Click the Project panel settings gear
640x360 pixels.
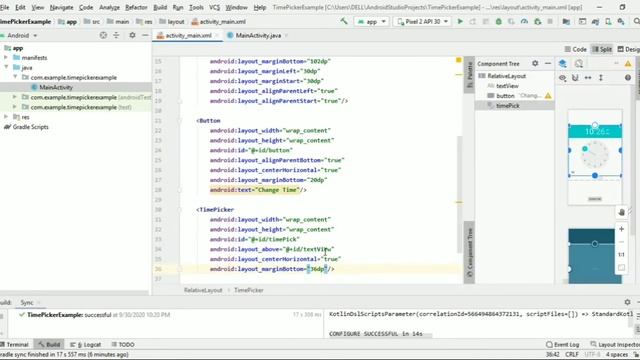(132, 36)
